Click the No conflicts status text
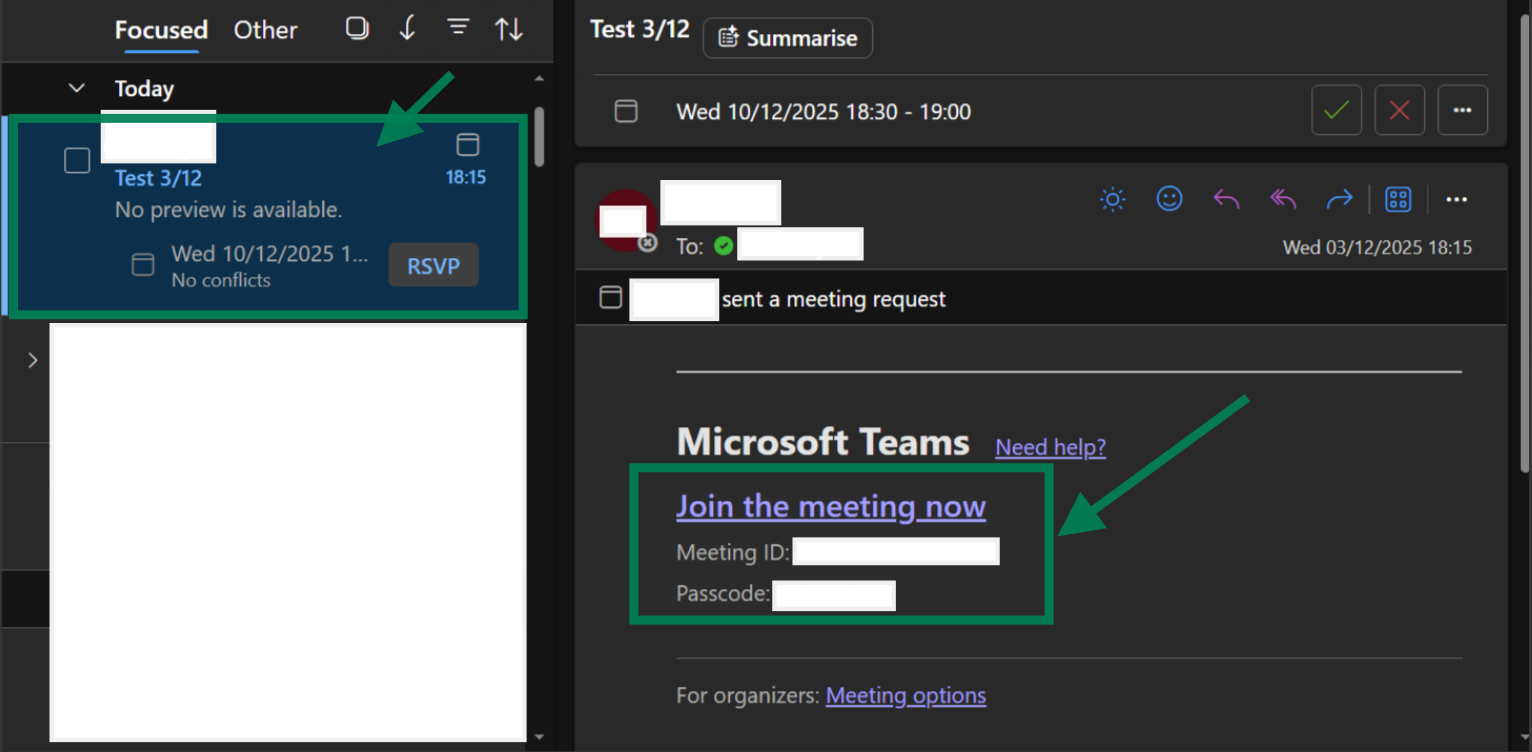 coord(221,280)
